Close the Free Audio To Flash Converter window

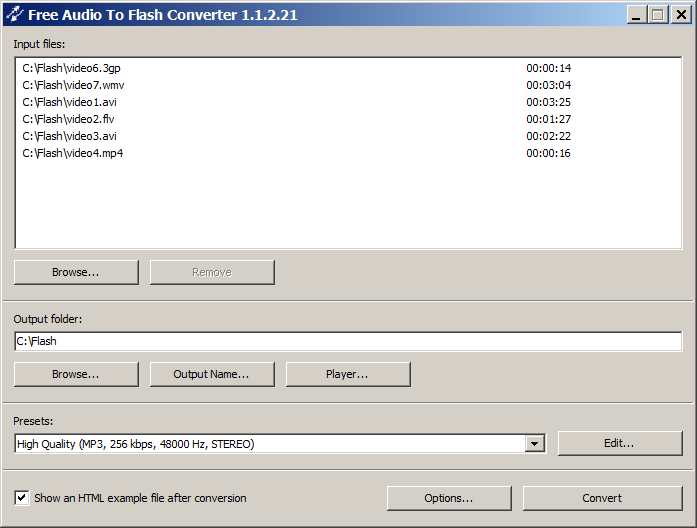click(679, 15)
